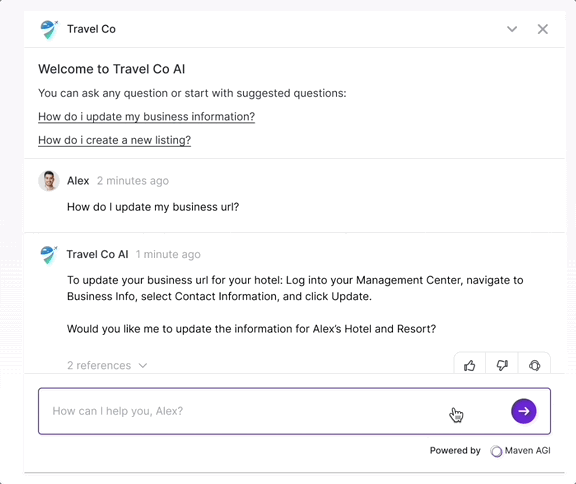Expand the 2 references list
The height and width of the screenshot is (484, 576).
tap(107, 365)
